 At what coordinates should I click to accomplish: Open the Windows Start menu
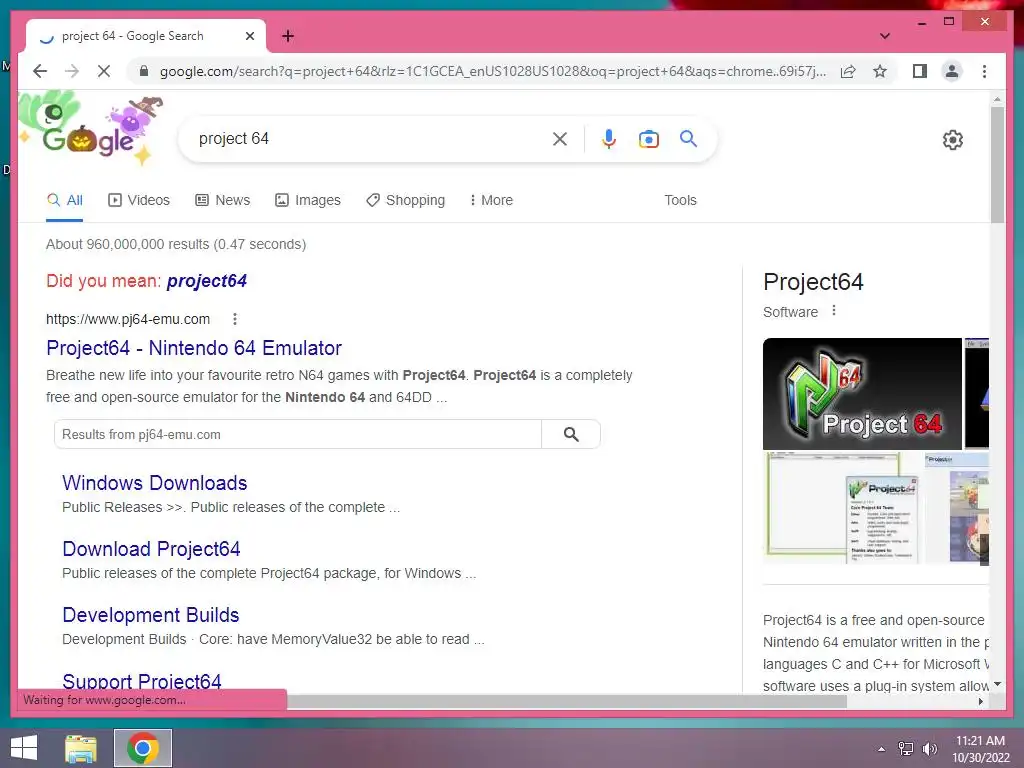(24, 748)
